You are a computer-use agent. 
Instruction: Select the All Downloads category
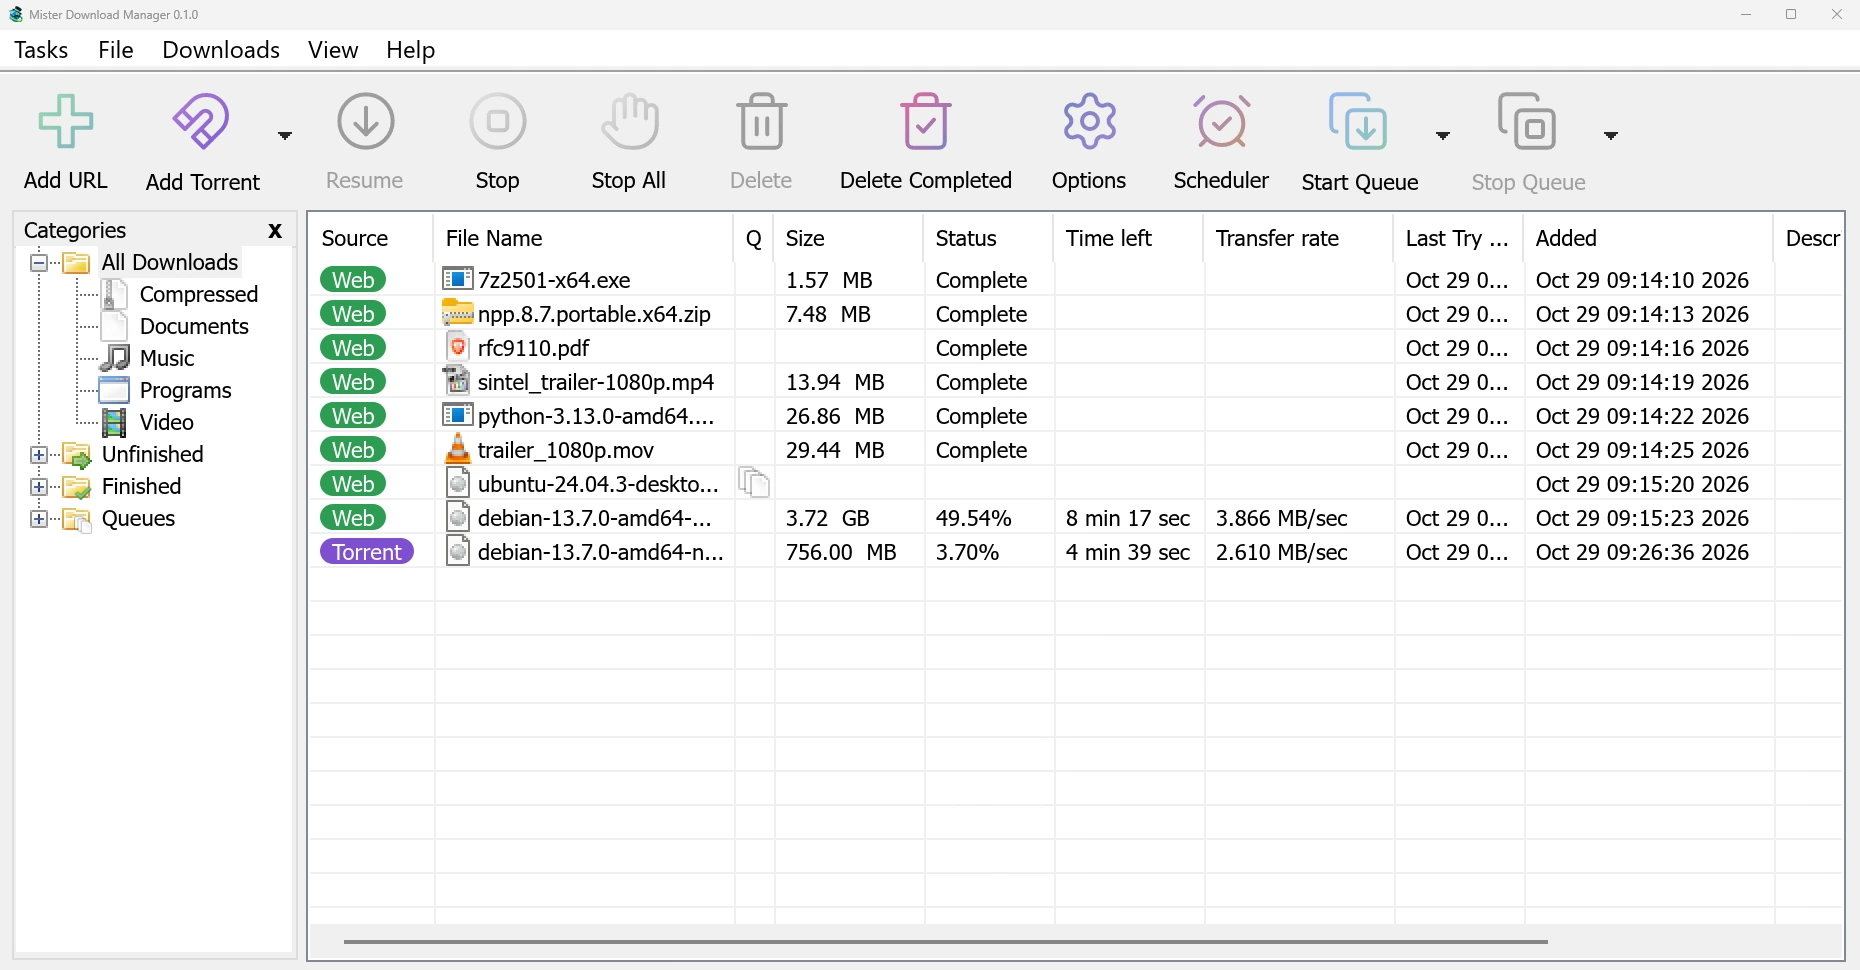pos(170,262)
